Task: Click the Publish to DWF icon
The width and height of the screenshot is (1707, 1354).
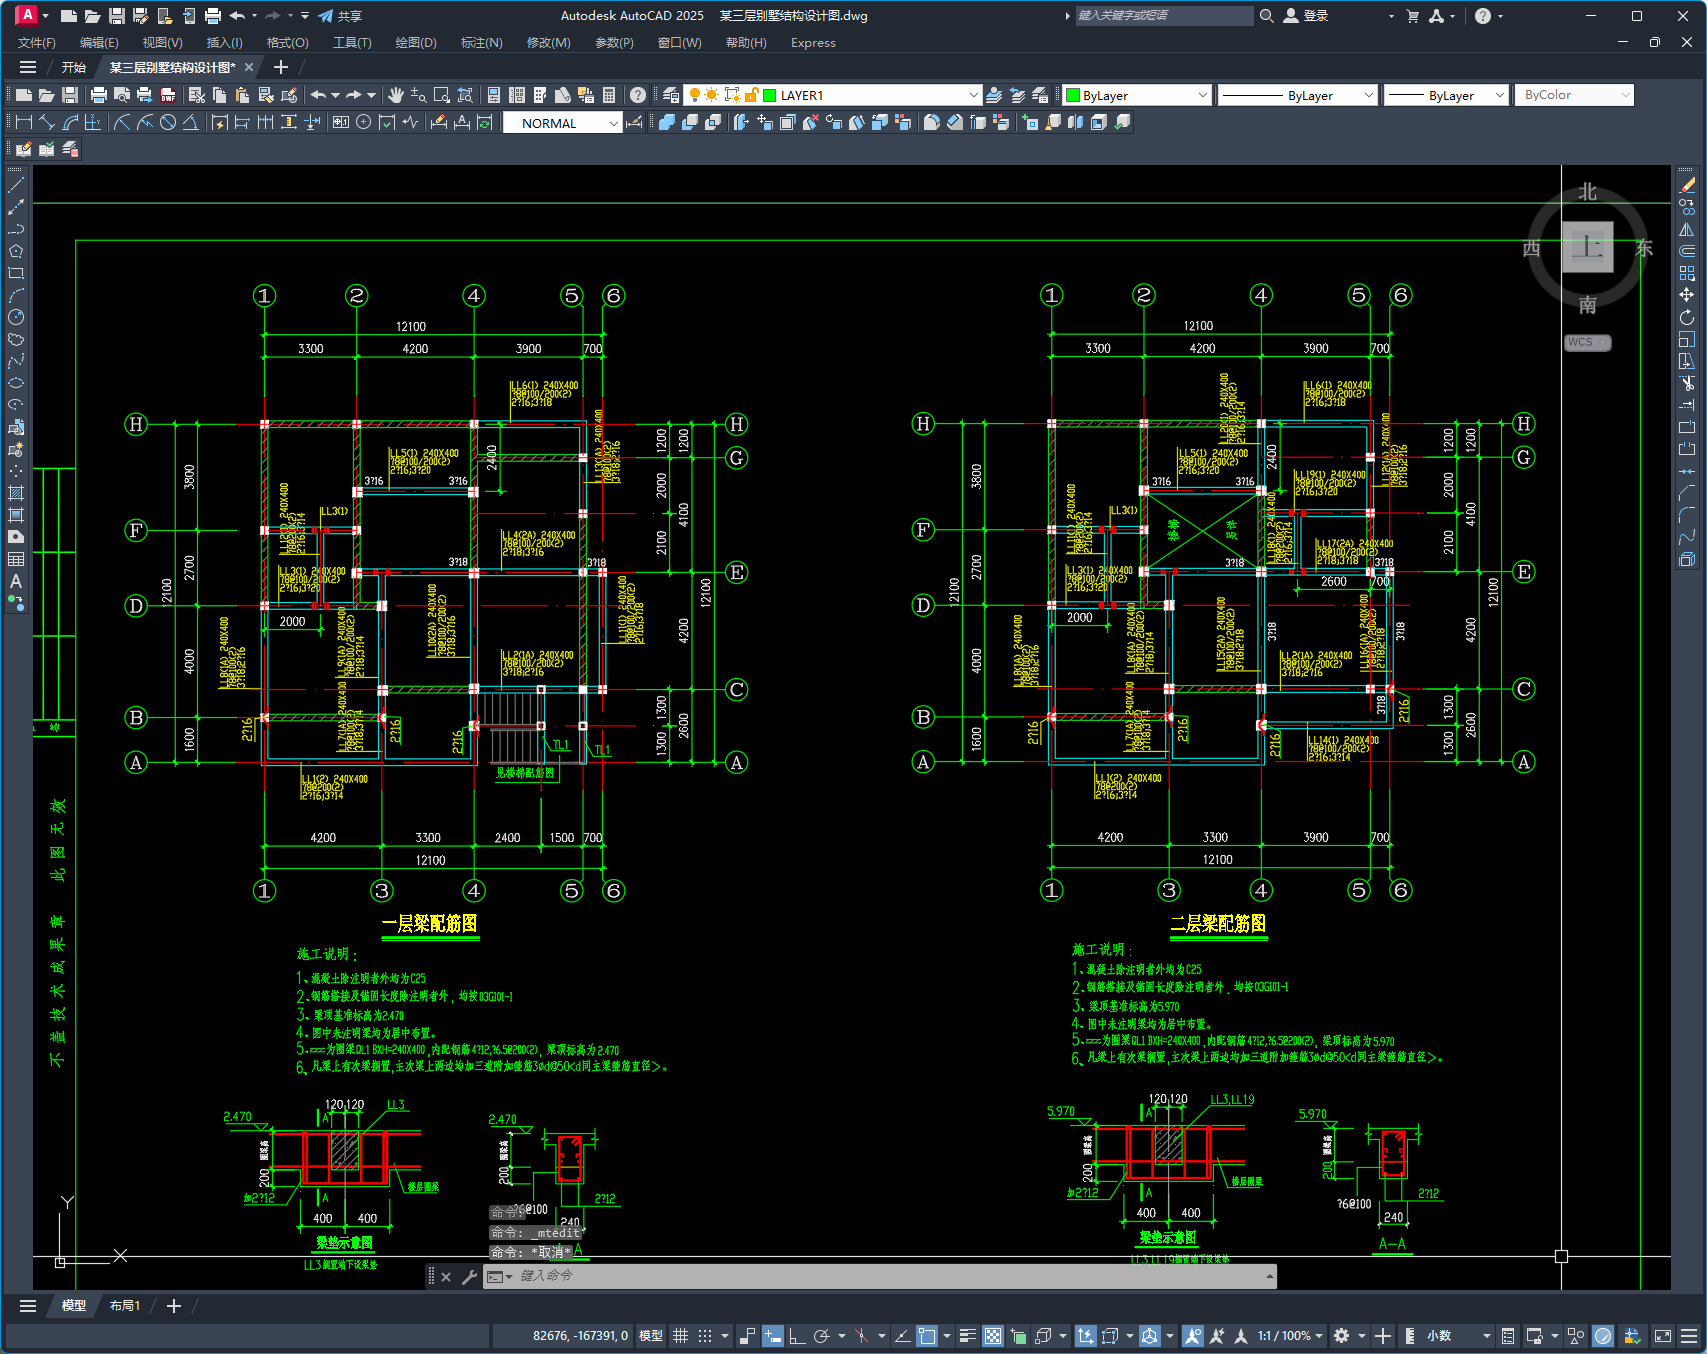Action: click(x=168, y=95)
